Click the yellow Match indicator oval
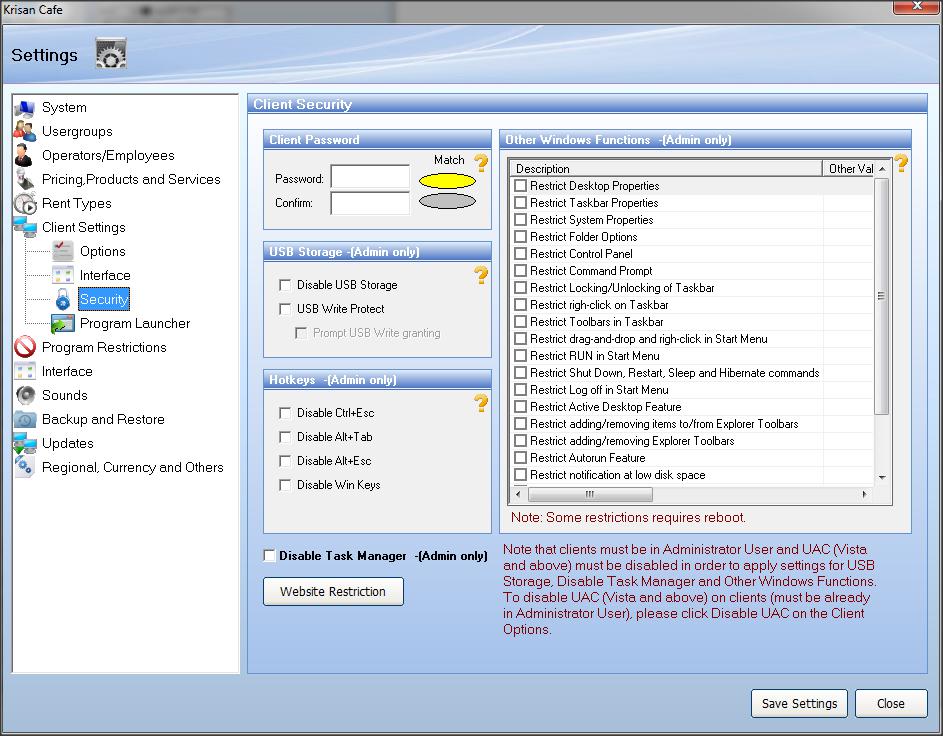943x736 pixels. click(447, 180)
